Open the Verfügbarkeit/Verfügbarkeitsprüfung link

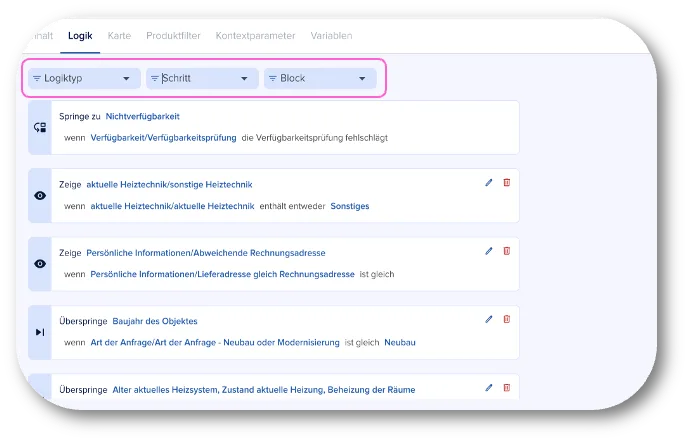click(163, 138)
